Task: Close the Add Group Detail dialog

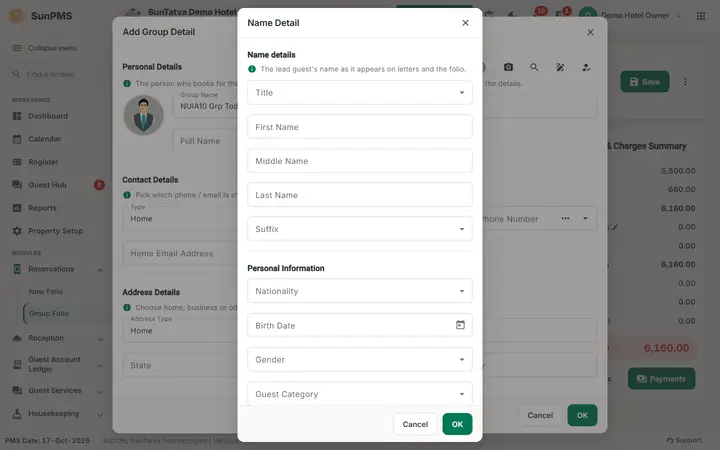Action: click(x=590, y=32)
